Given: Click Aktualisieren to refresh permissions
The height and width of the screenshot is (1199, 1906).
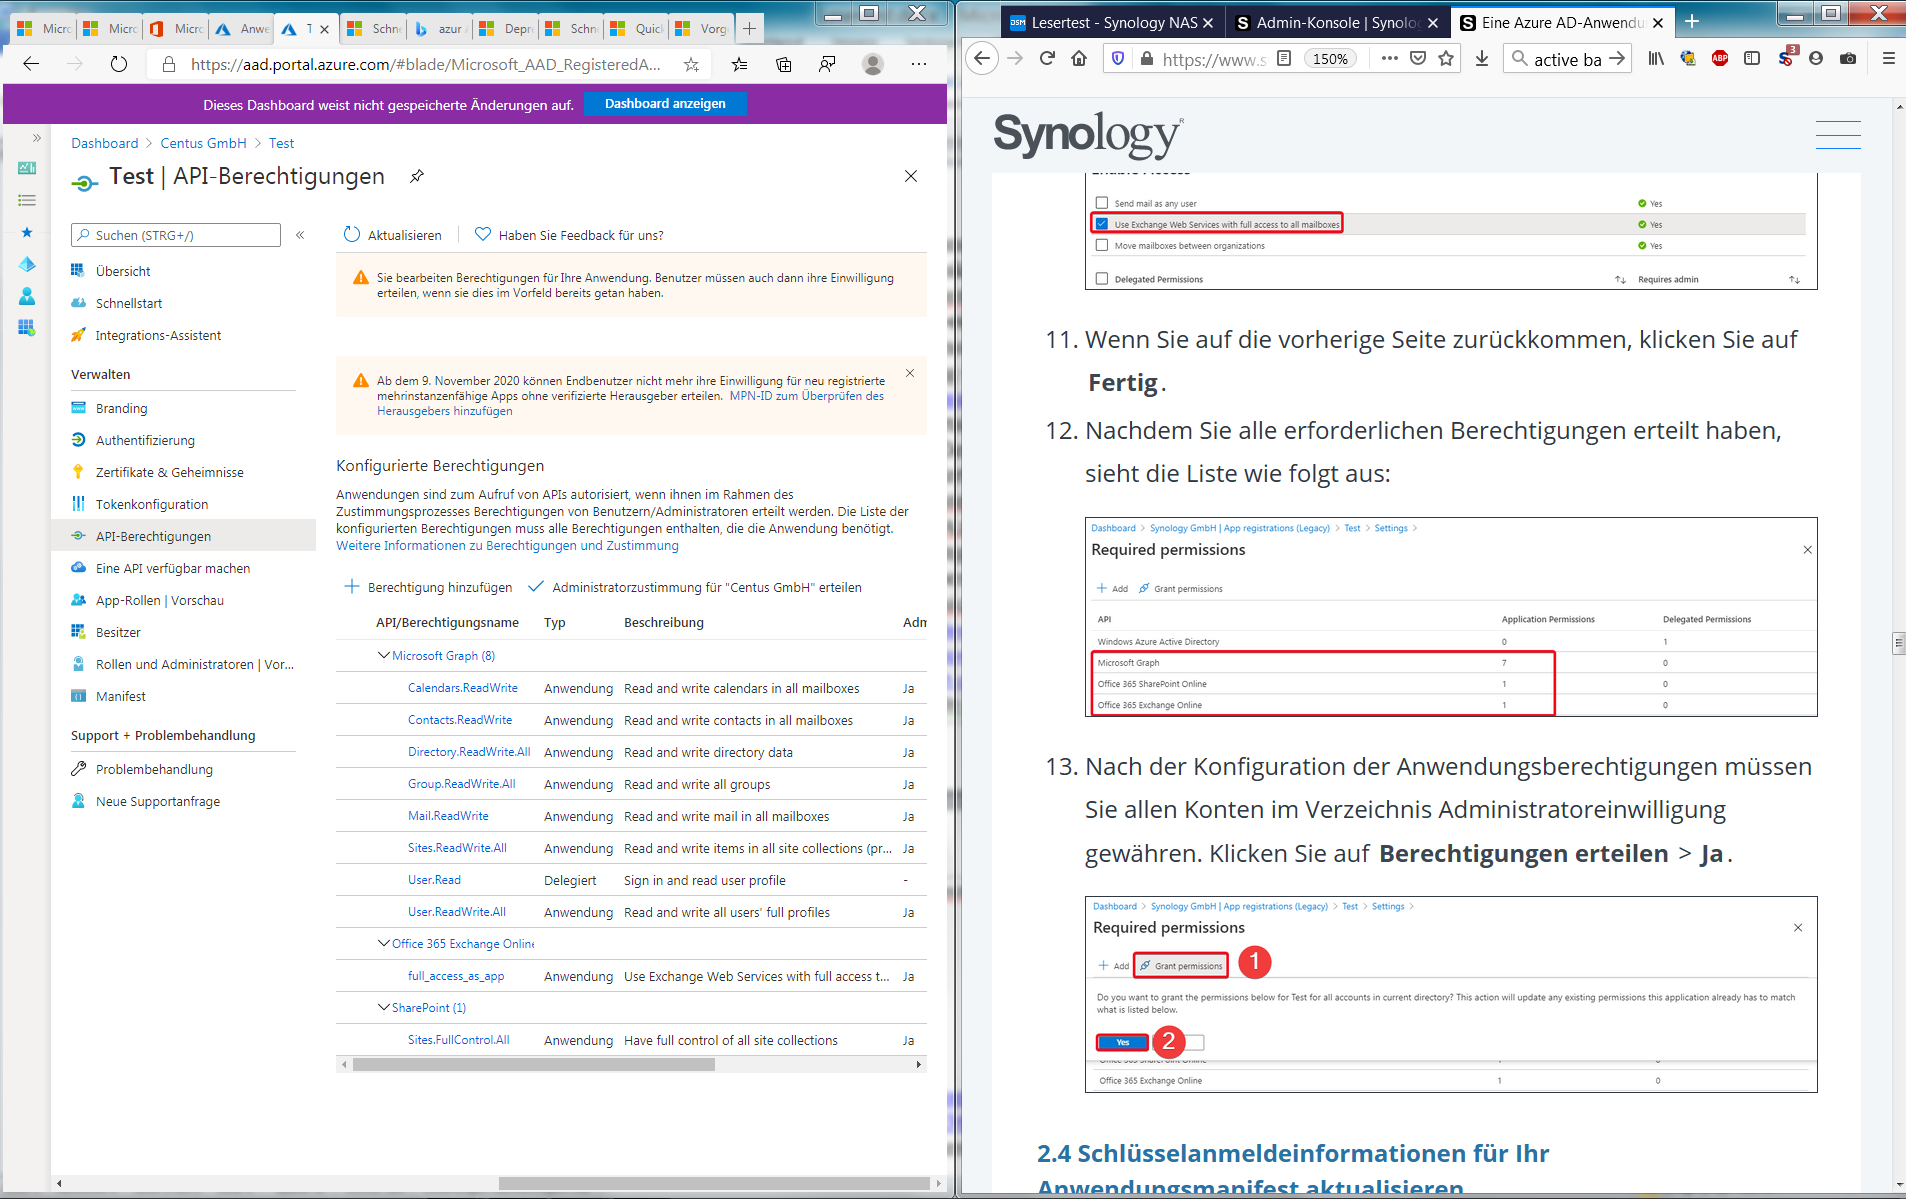Looking at the screenshot, I should coord(392,235).
